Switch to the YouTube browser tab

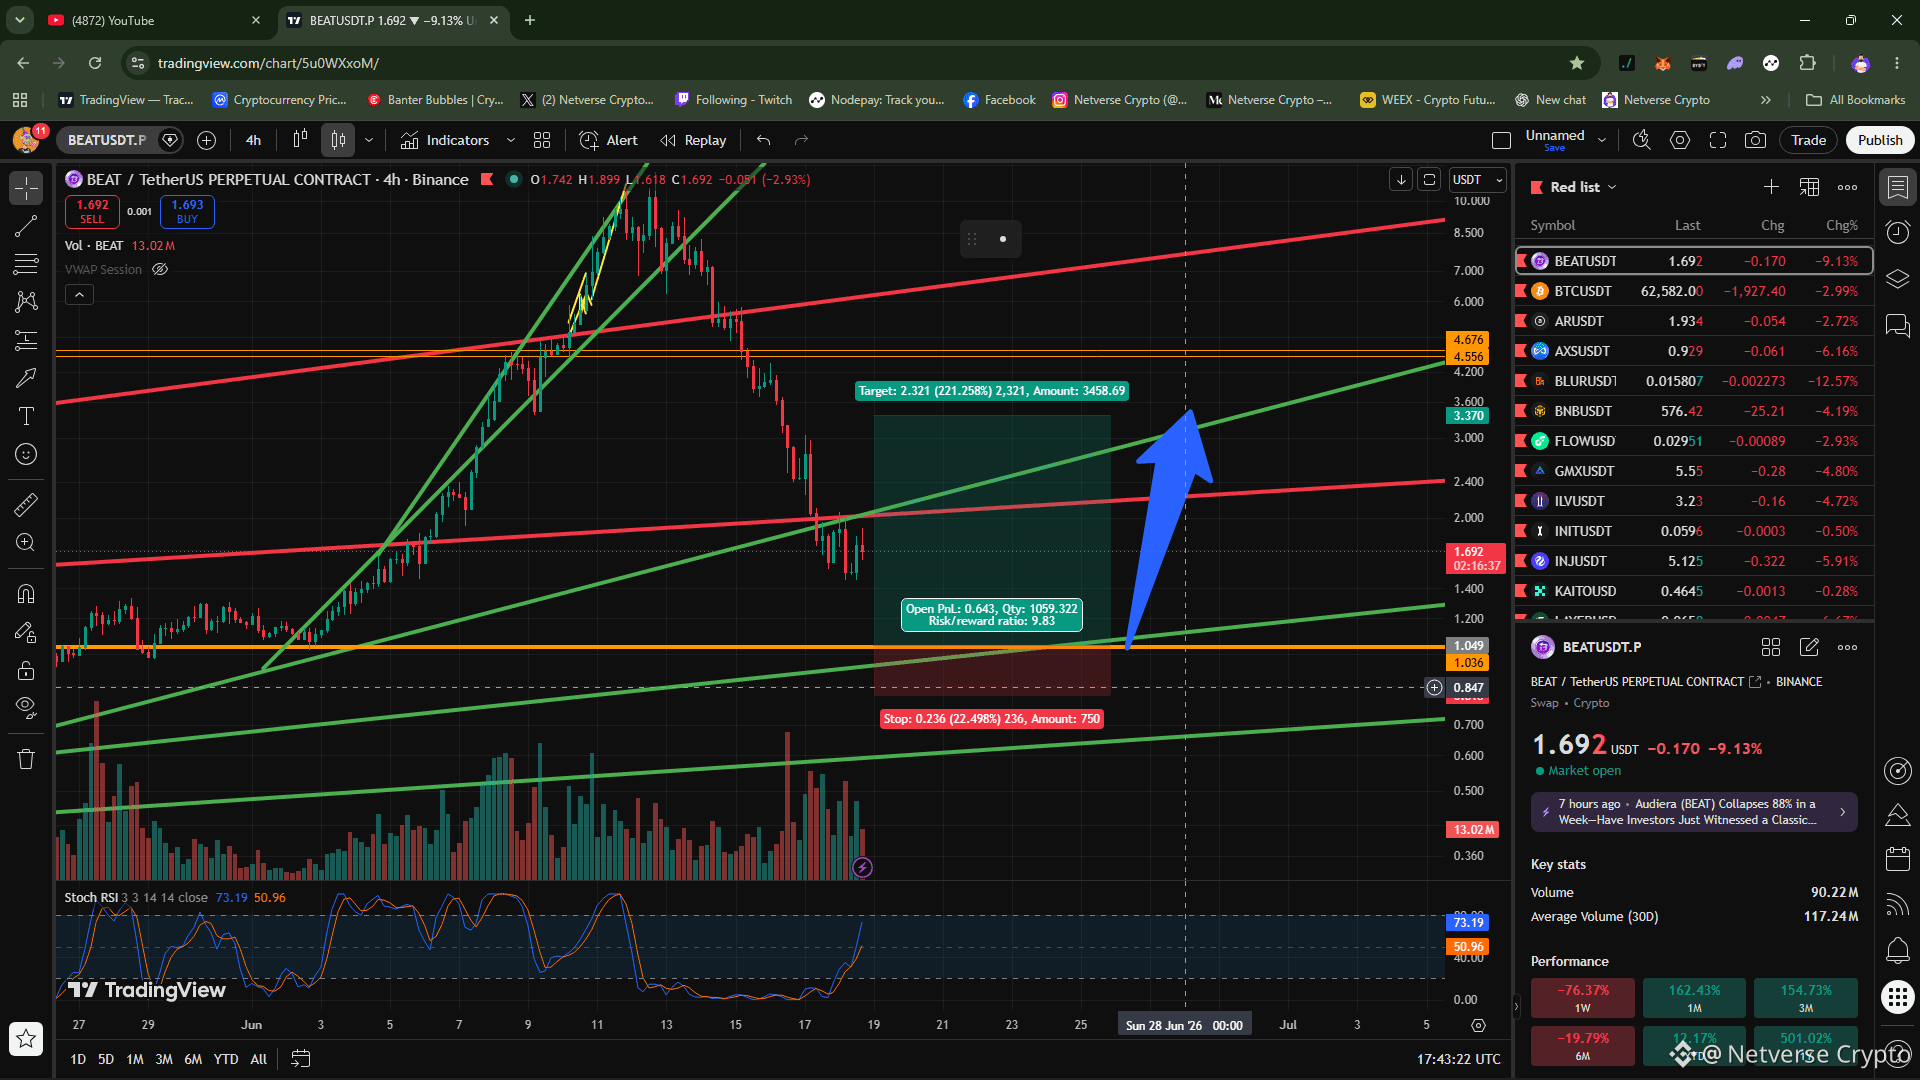[155, 20]
